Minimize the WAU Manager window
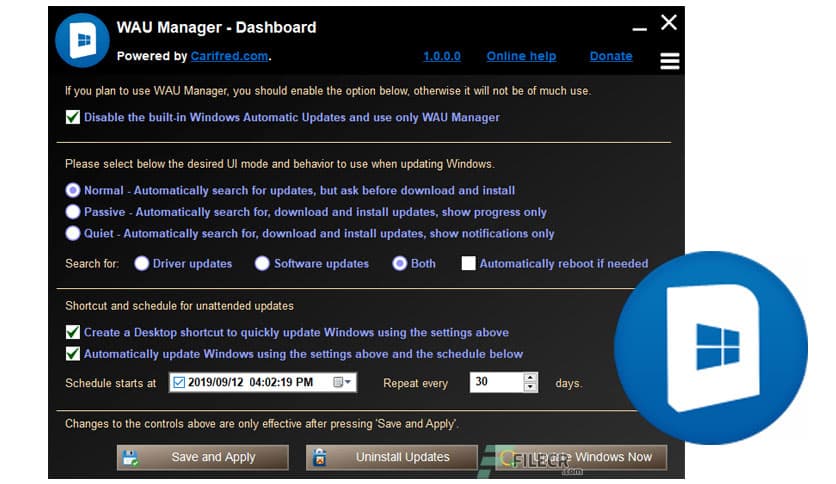This screenshot has width=836, height=484. coord(639,29)
